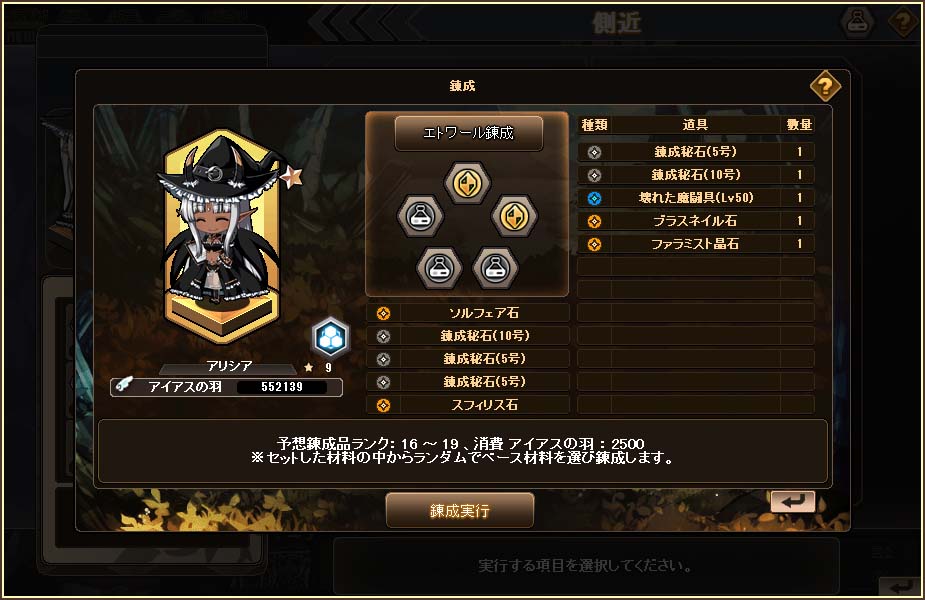Select the top gold material slot hexagon
The image size is (925, 600).
point(467,183)
